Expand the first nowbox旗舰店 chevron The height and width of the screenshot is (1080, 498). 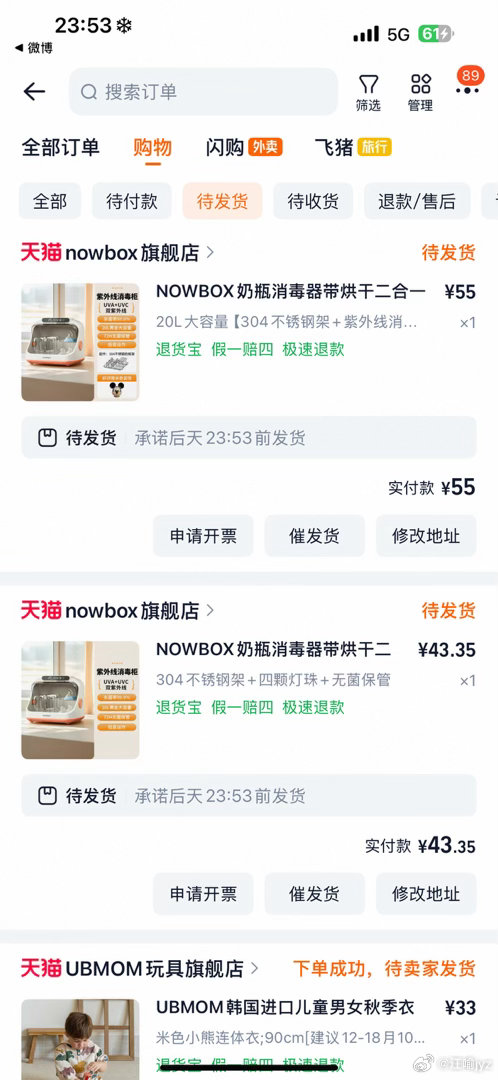point(210,252)
